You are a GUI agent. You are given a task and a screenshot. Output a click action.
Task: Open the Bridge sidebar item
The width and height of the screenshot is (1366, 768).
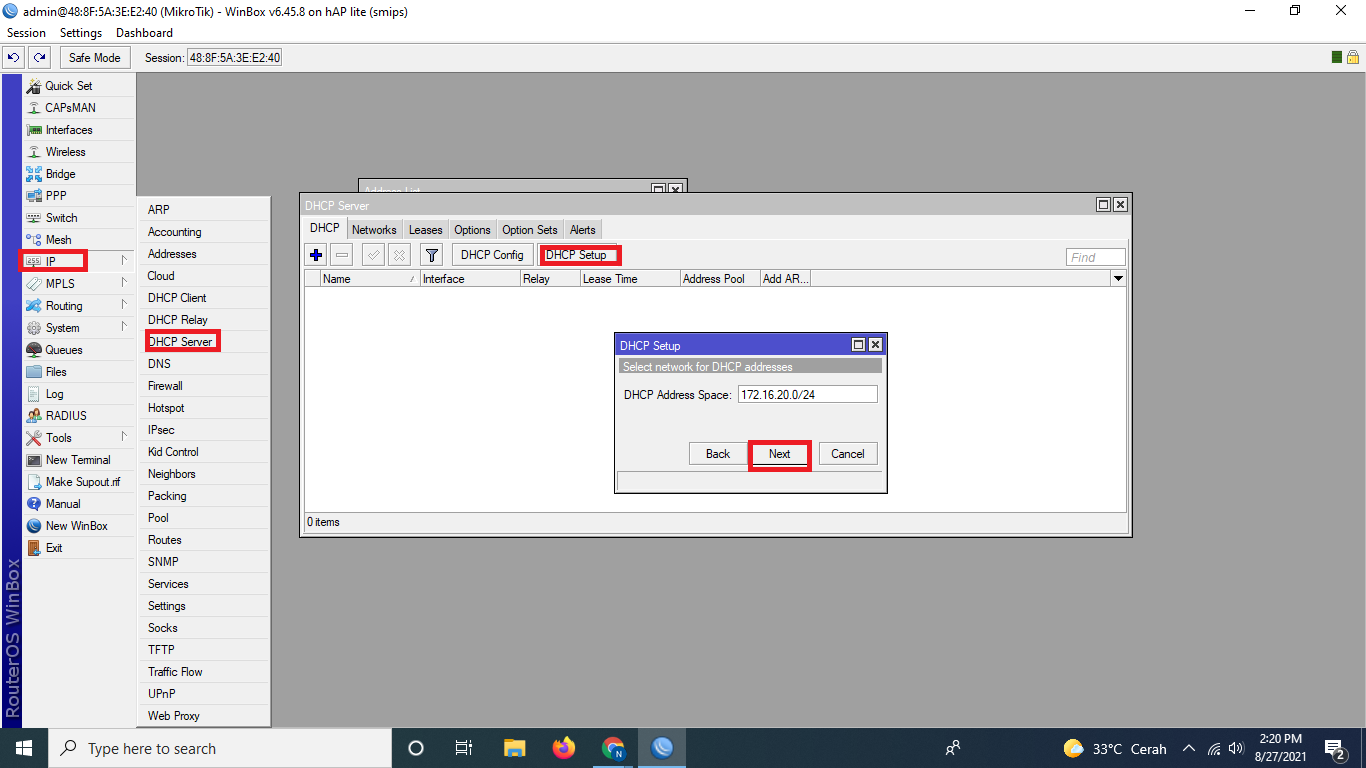pyautogui.click(x=79, y=174)
